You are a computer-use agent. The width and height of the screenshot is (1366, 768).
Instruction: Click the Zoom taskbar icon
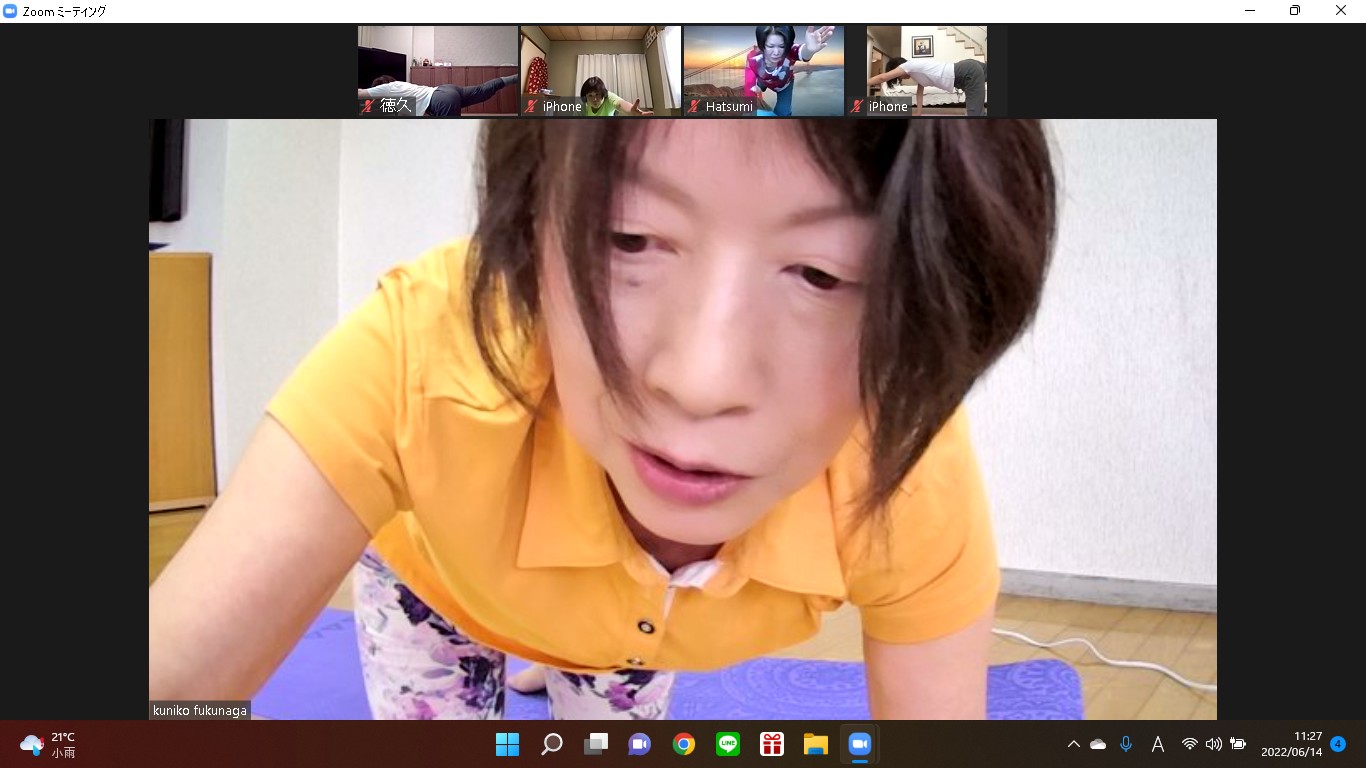[x=860, y=744]
